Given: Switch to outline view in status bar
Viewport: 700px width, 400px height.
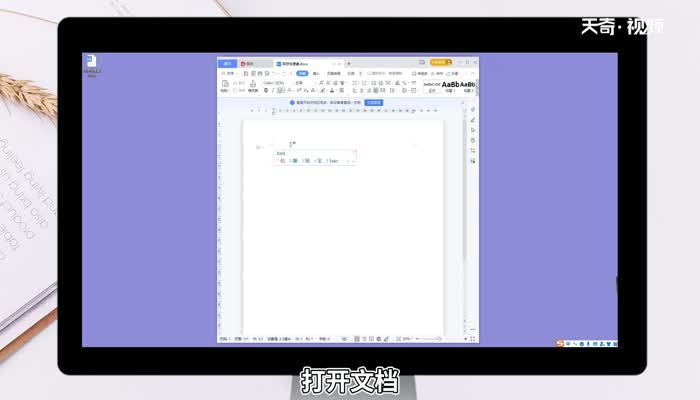Looking at the screenshot, I should click(364, 339).
